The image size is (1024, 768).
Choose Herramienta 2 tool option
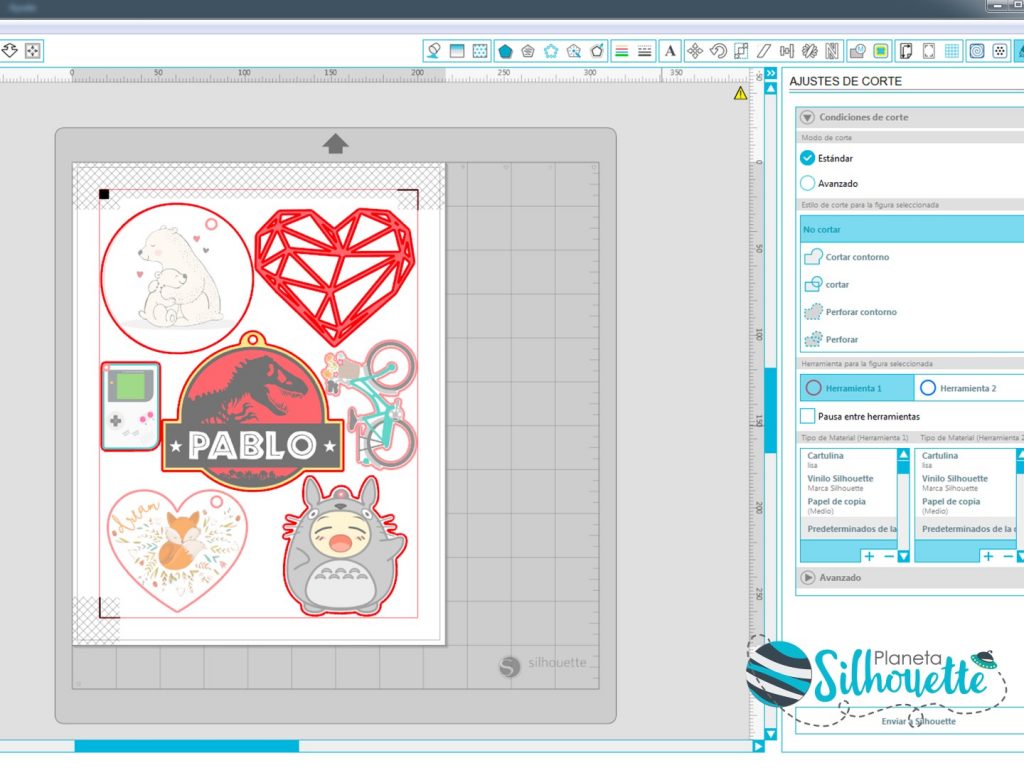[x=970, y=388]
